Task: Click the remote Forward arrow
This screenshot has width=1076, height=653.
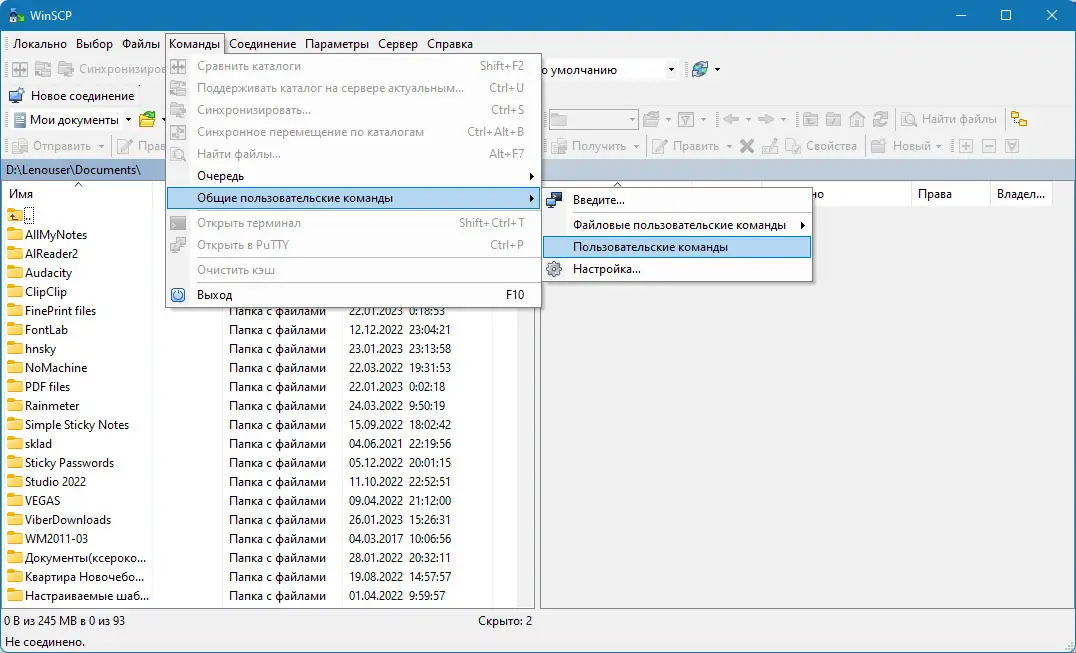Action: [766, 120]
